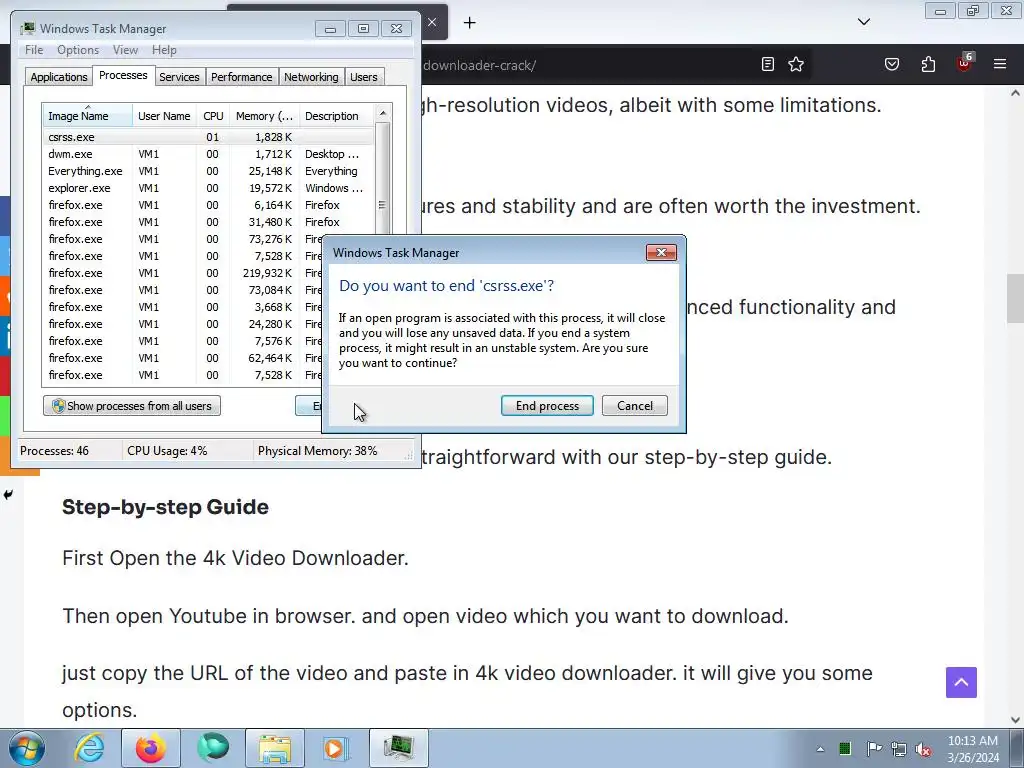
Task: Click the muted volume speaker tray icon
Action: [x=923, y=749]
